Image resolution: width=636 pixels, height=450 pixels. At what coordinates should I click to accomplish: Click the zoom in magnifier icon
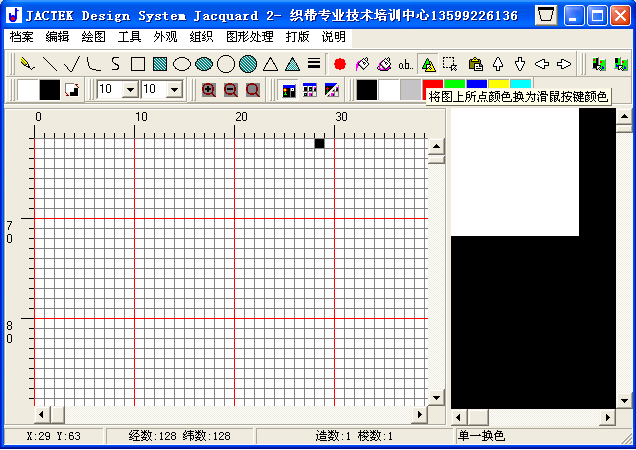point(208,89)
